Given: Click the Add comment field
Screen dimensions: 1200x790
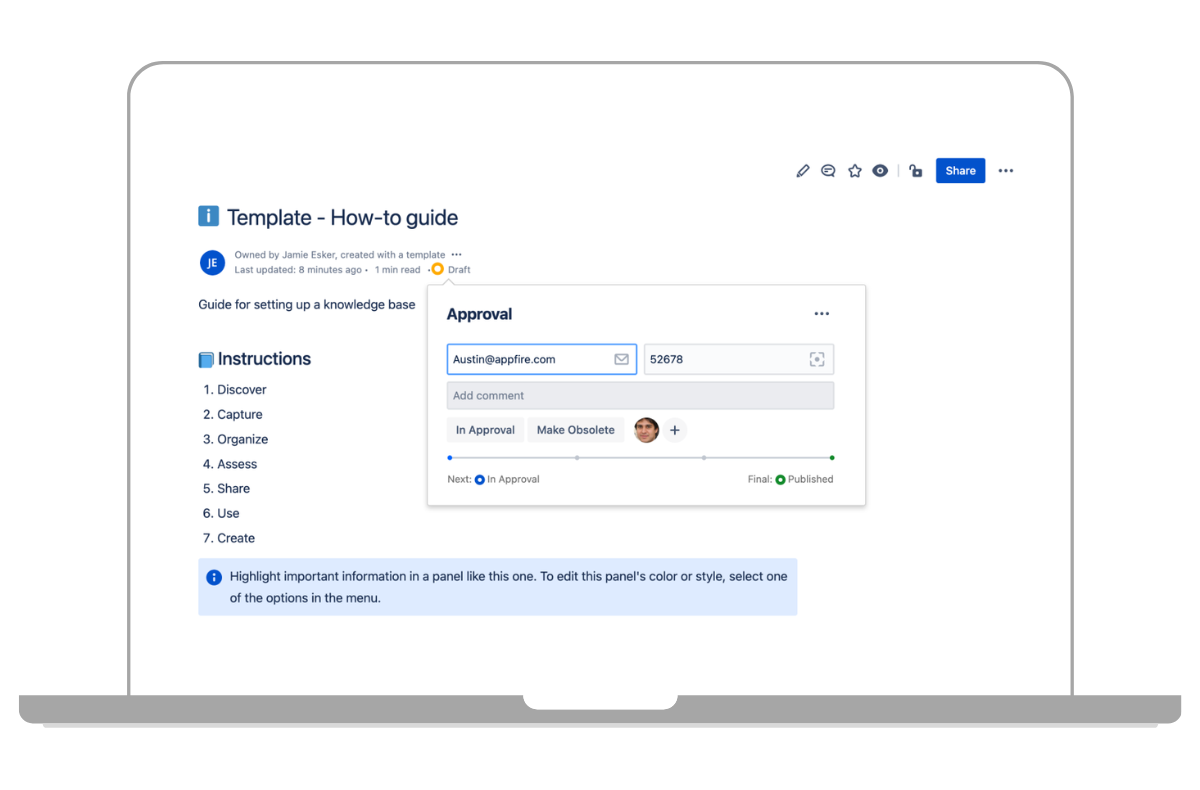Looking at the screenshot, I should tap(640, 395).
